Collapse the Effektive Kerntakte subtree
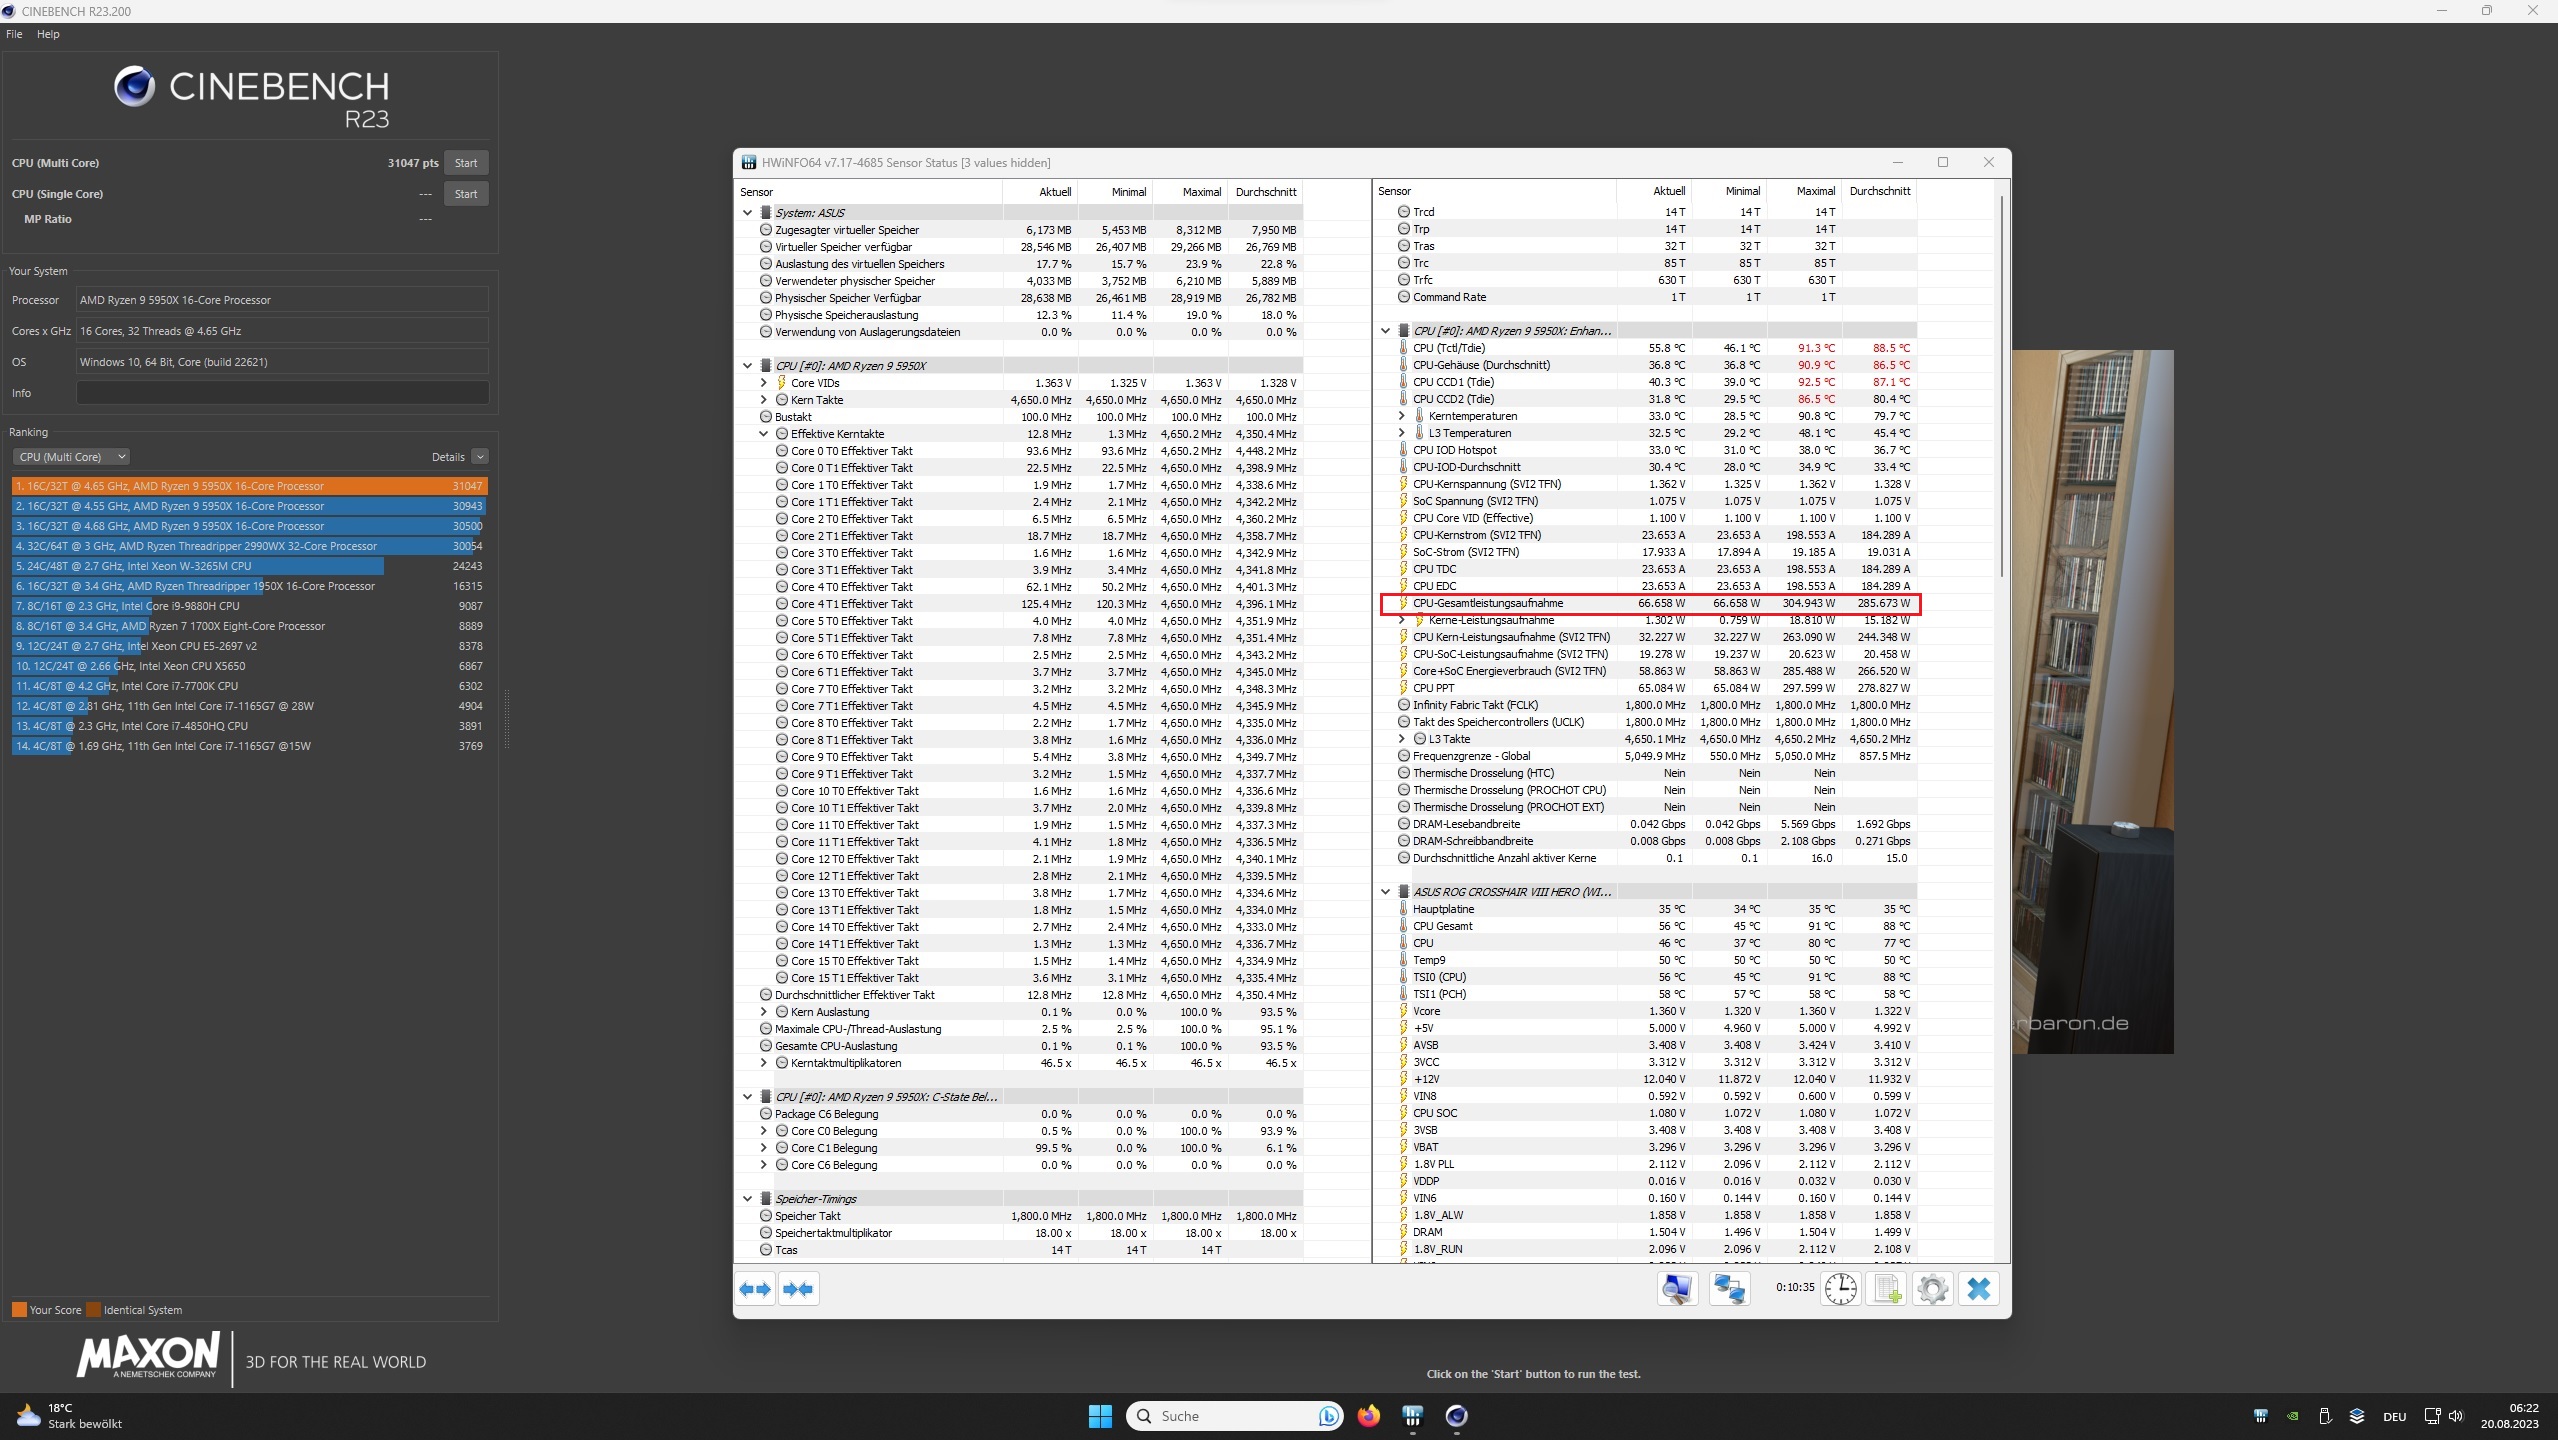The width and height of the screenshot is (2558, 1440). tap(764, 434)
